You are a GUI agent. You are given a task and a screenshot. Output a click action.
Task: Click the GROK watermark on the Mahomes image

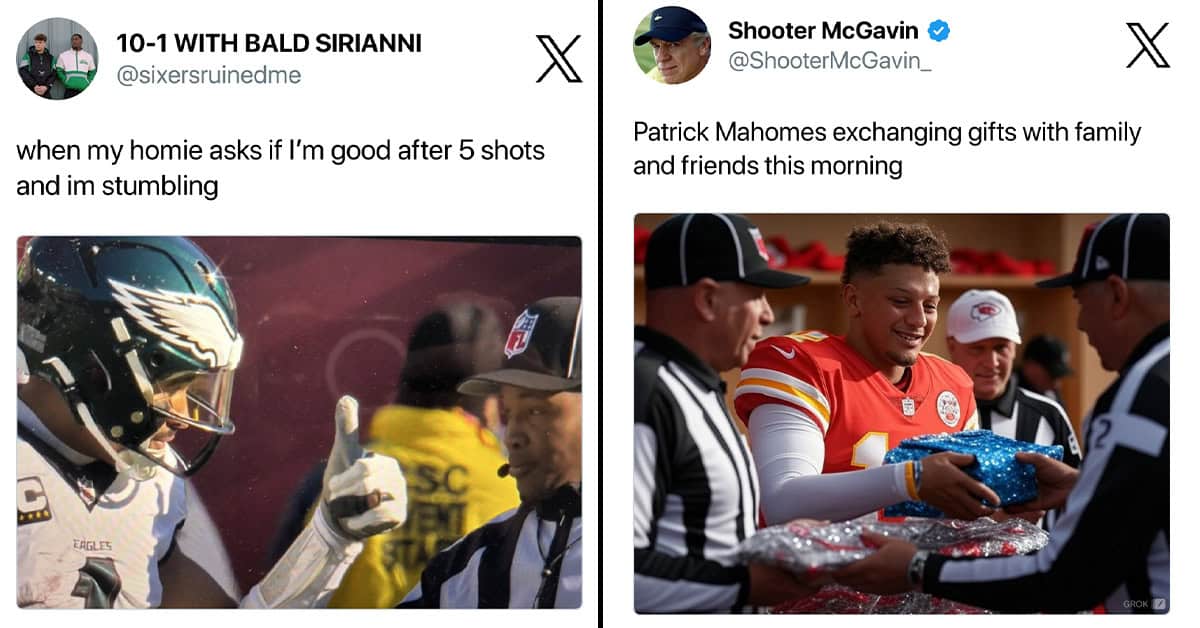pyautogui.click(x=1144, y=604)
